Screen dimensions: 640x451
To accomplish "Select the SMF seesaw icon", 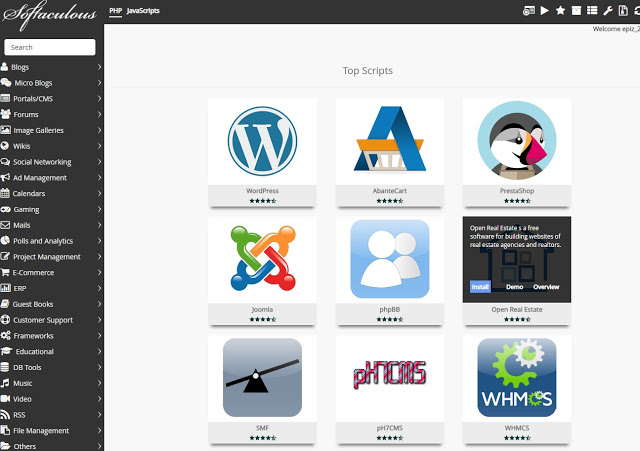I will point(262,377).
